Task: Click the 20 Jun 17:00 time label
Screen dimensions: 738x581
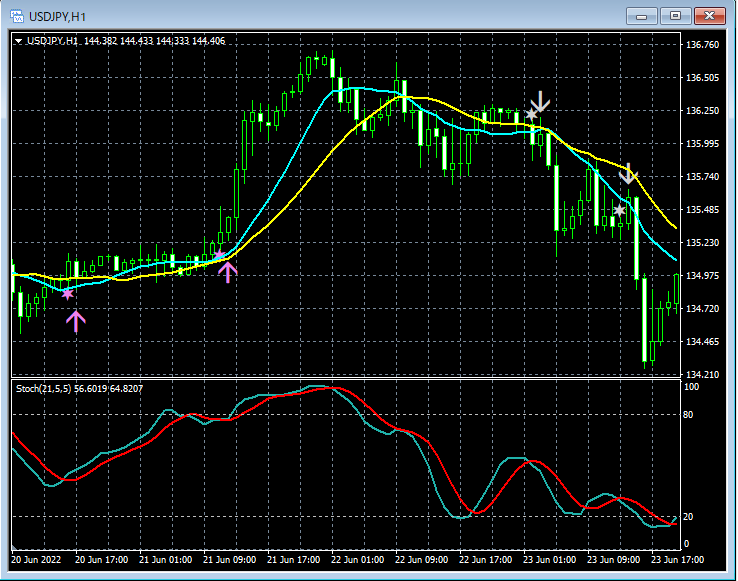Action: (102, 560)
